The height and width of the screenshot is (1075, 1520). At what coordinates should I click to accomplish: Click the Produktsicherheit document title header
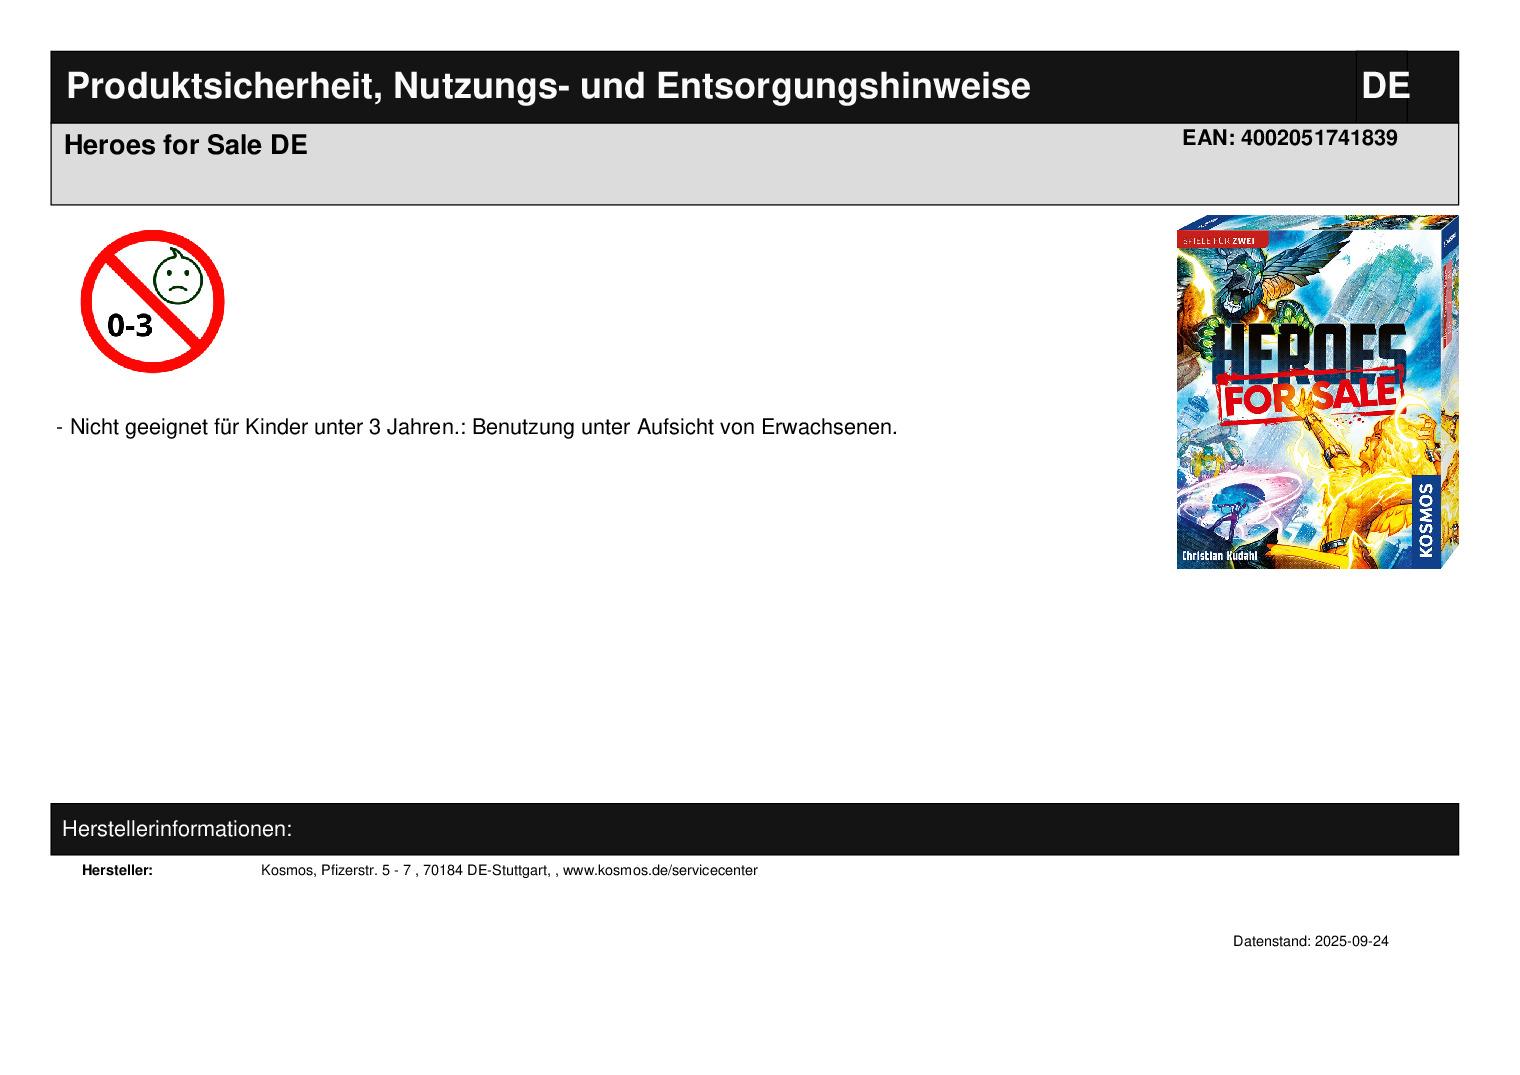coord(548,87)
